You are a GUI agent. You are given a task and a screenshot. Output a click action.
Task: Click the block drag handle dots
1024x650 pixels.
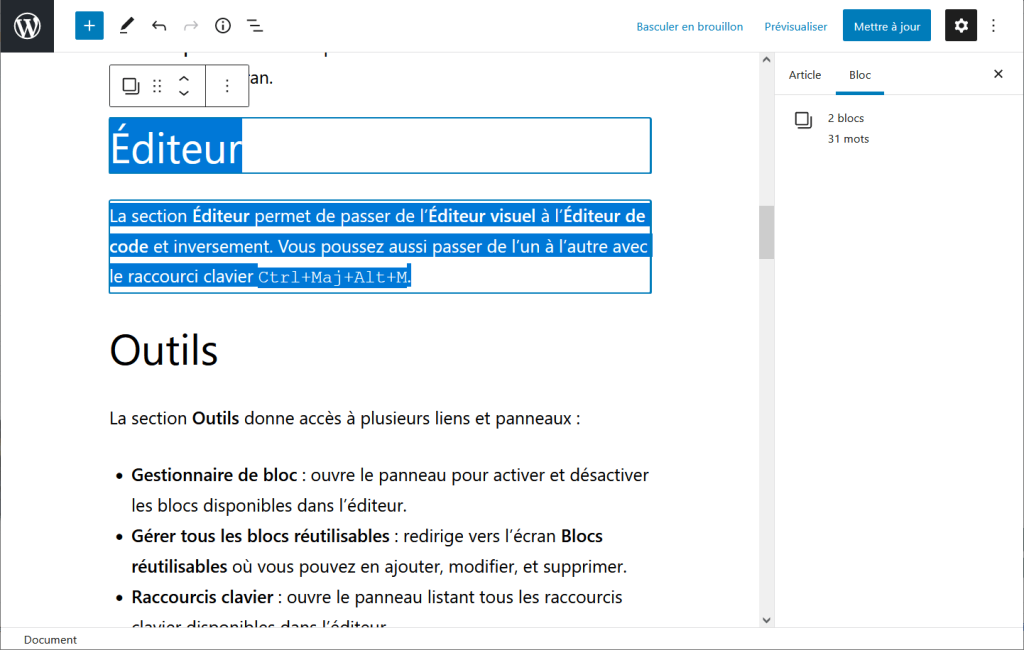coord(157,86)
